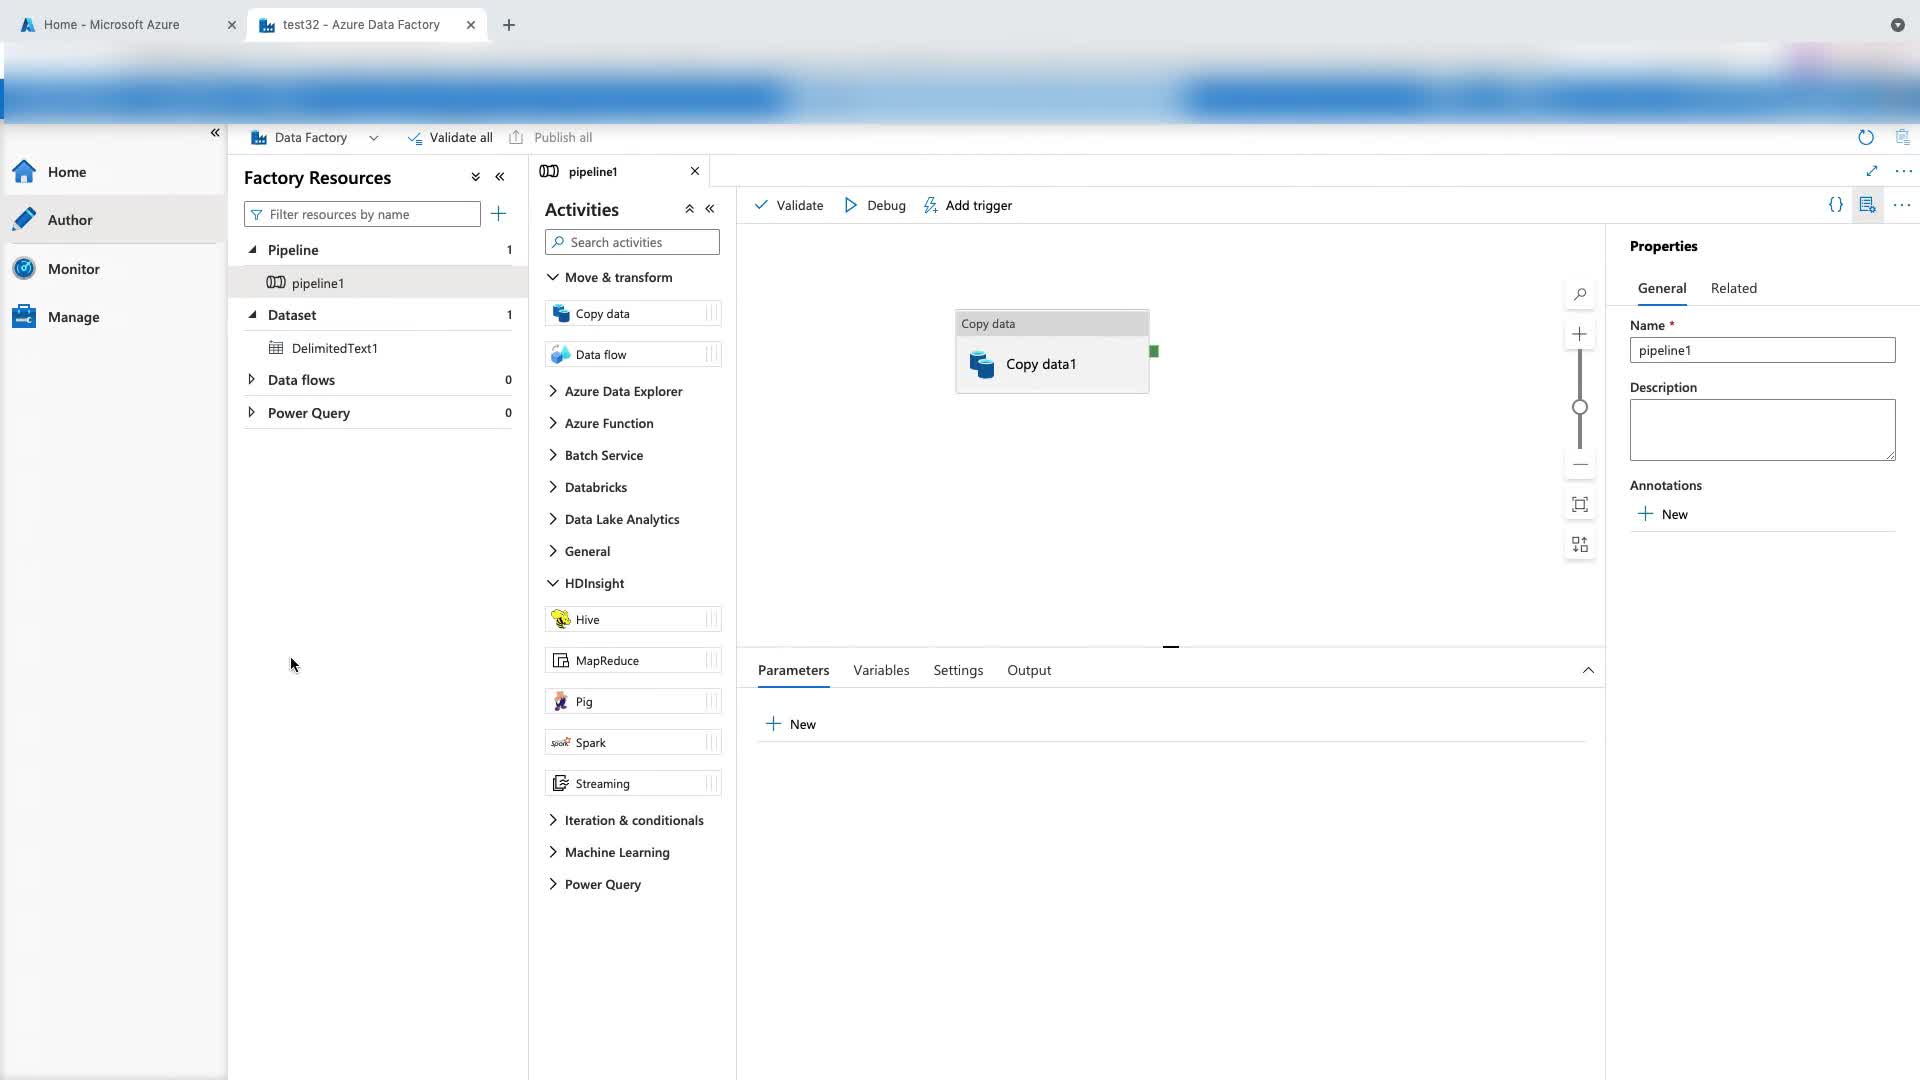This screenshot has height=1080, width=1920.
Task: Click the canvas search magnifier icon
Action: (x=1580, y=294)
